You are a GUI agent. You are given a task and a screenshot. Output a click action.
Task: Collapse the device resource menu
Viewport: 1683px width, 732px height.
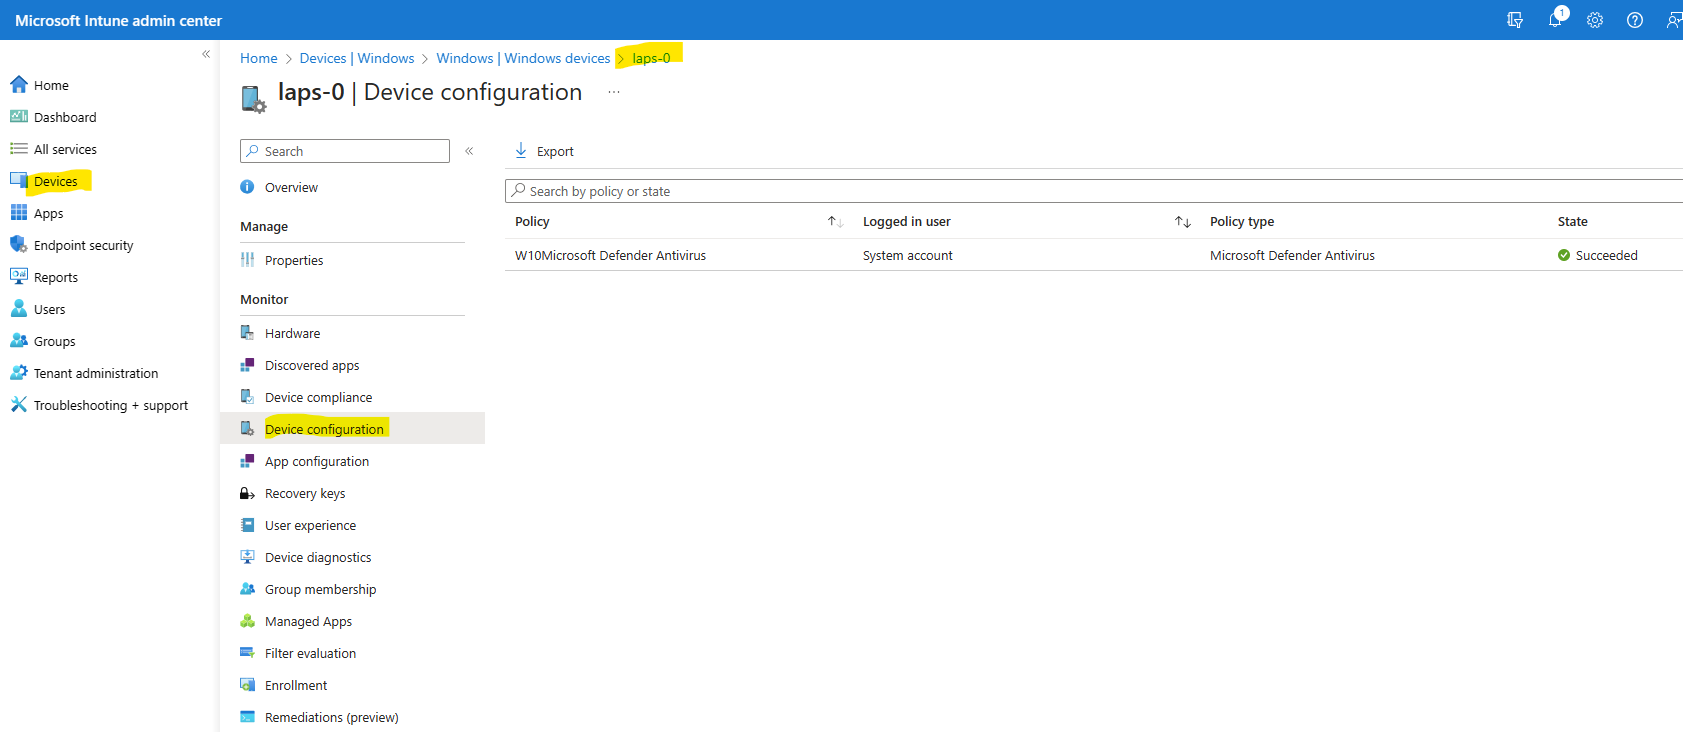coord(469,151)
